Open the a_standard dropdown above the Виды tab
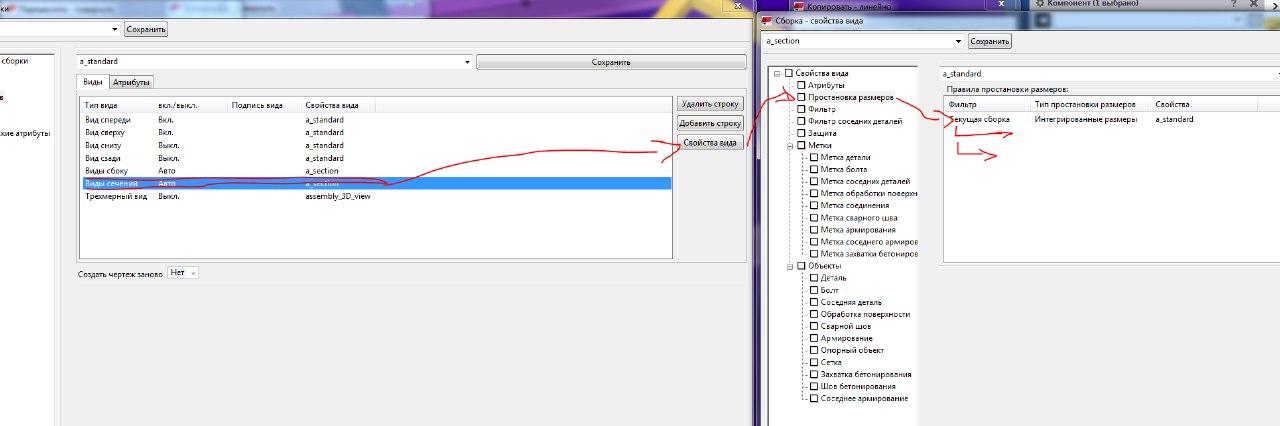The image size is (1280, 426). coord(467,62)
